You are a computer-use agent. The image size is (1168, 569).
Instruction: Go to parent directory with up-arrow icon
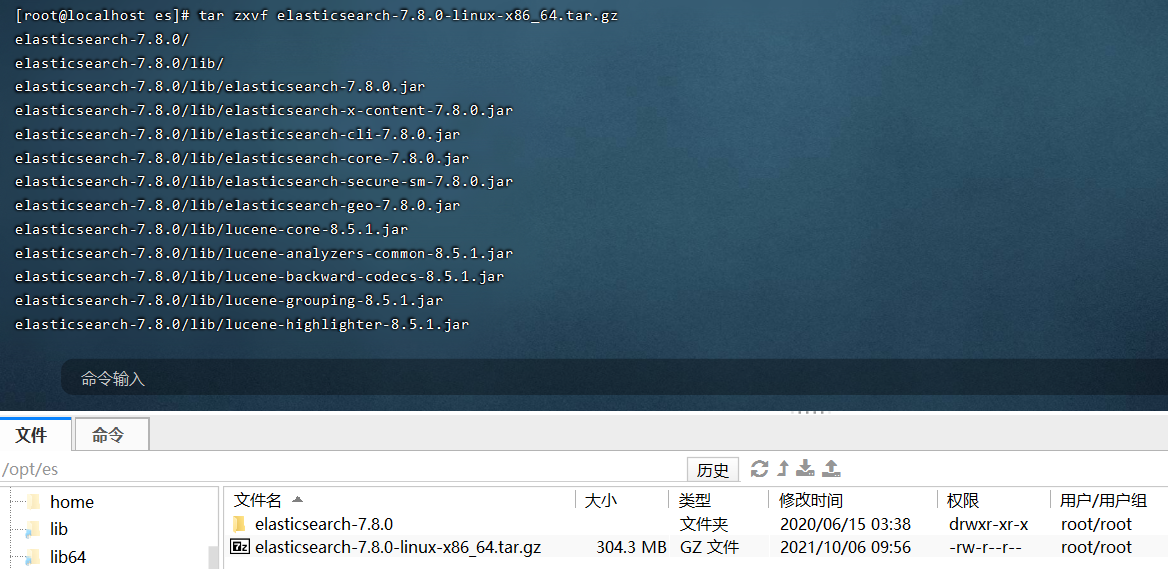[x=783, y=469]
